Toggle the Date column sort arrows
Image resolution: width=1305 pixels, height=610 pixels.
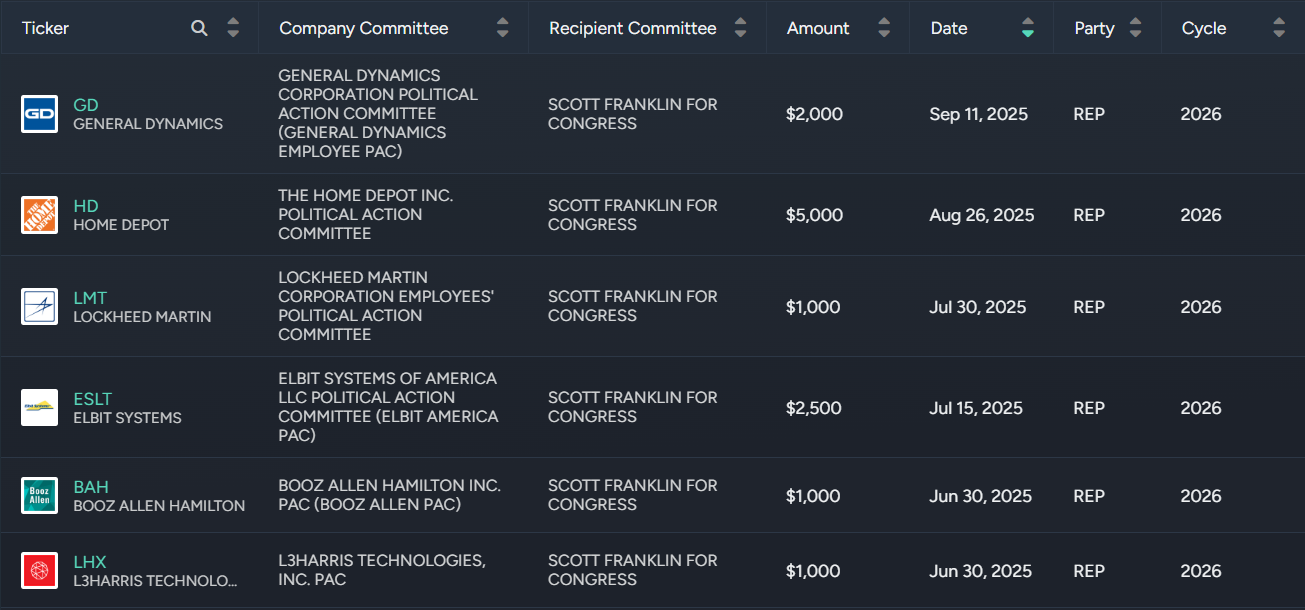pos(1028,28)
